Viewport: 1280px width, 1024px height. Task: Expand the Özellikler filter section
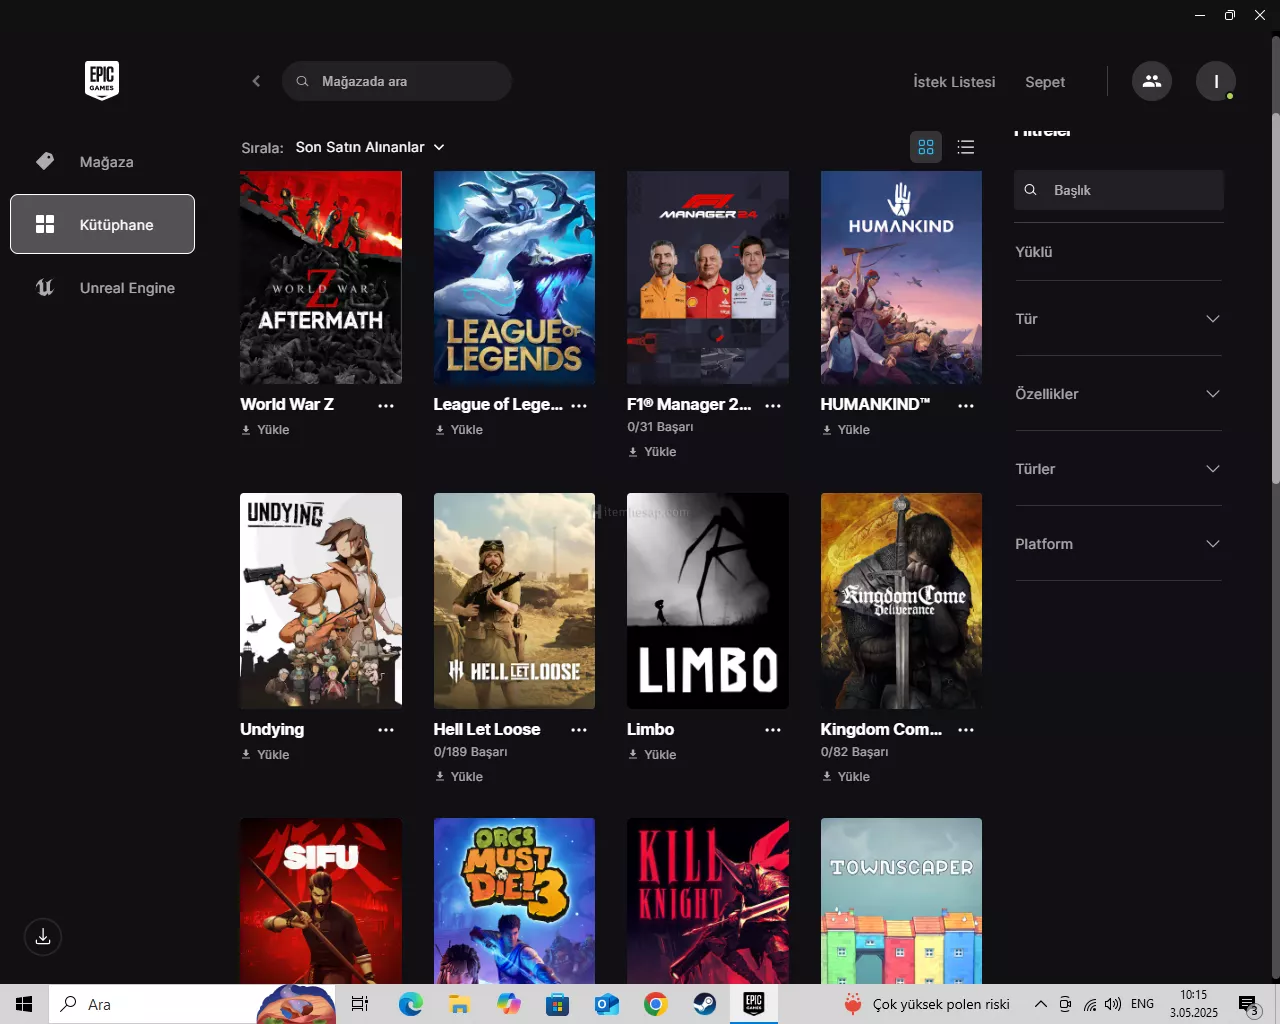pyautogui.click(x=1118, y=394)
